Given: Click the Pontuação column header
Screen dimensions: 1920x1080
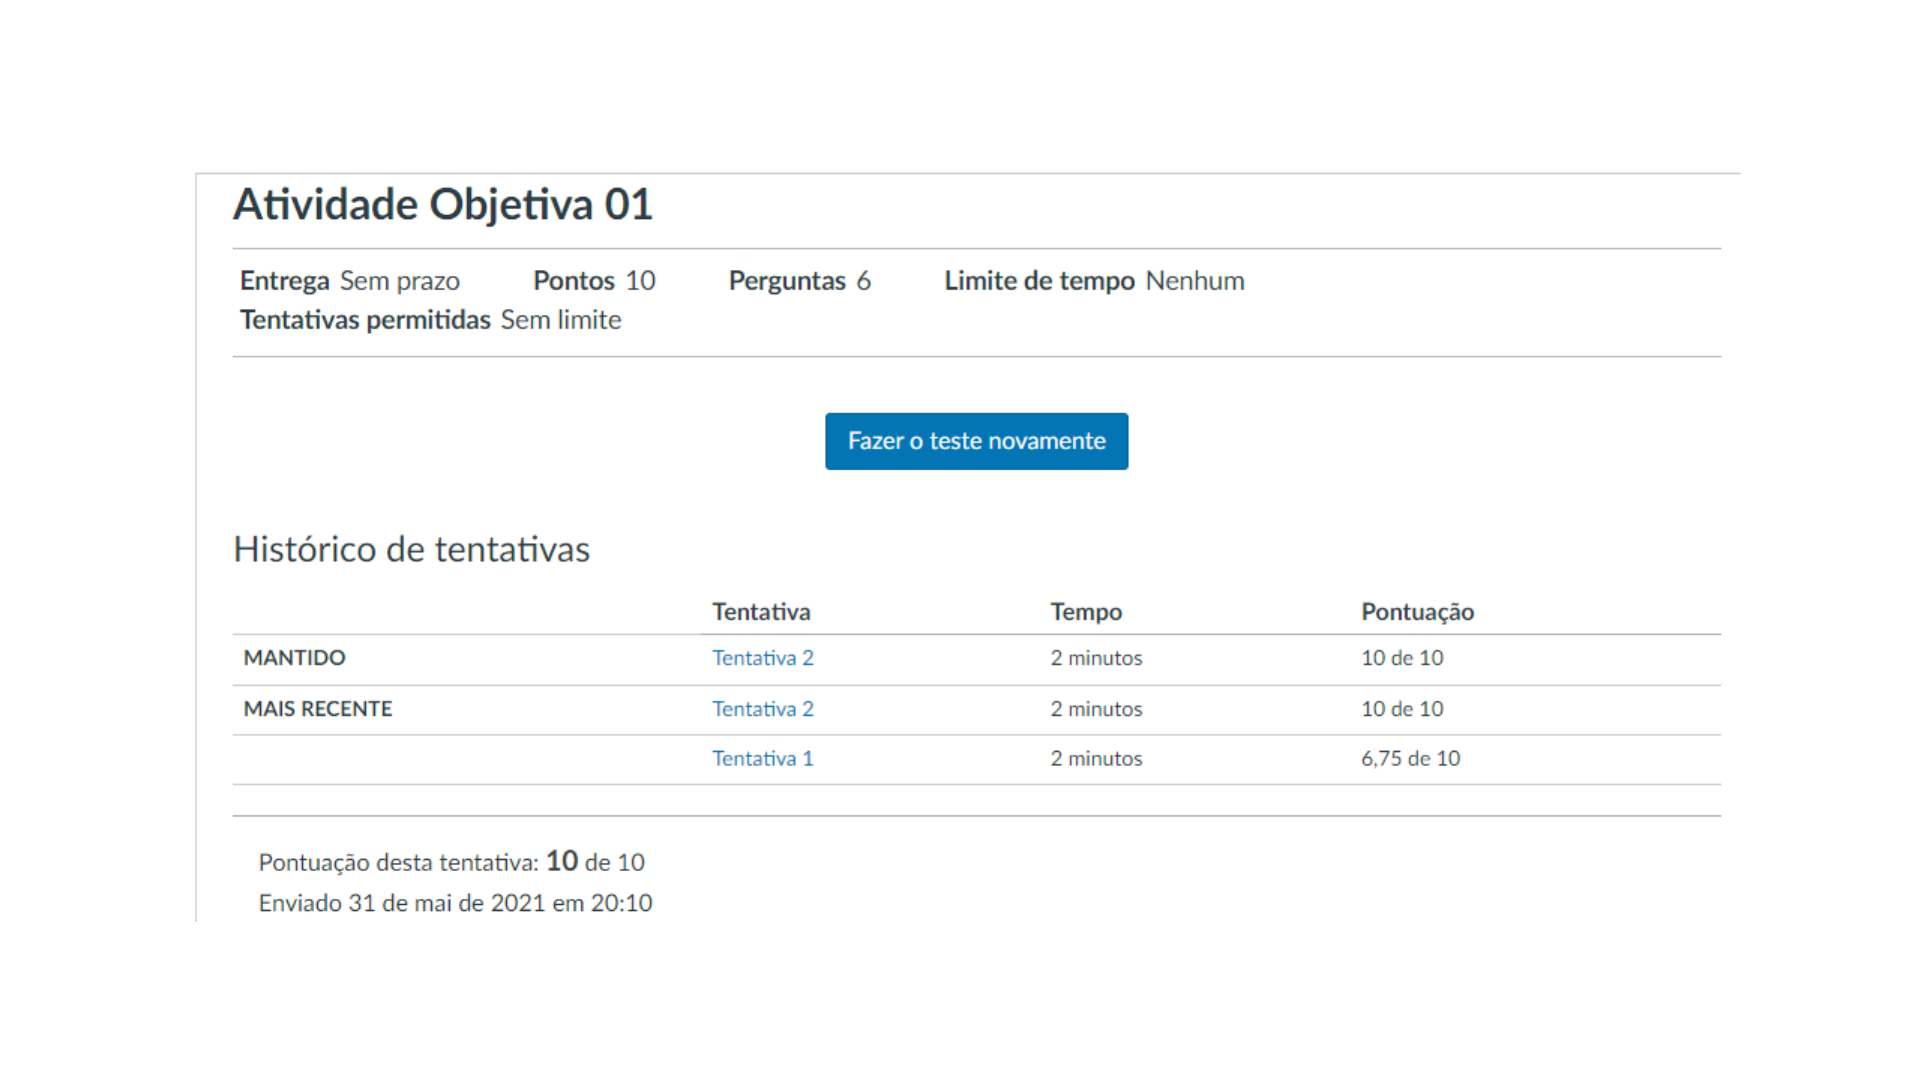Looking at the screenshot, I should click(x=1417, y=611).
